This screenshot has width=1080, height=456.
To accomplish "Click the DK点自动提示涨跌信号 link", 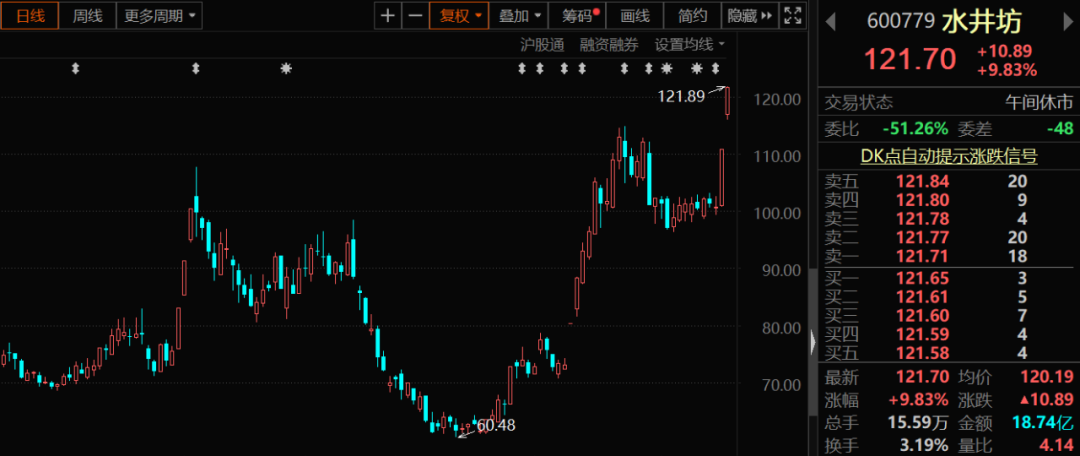I will pos(948,155).
